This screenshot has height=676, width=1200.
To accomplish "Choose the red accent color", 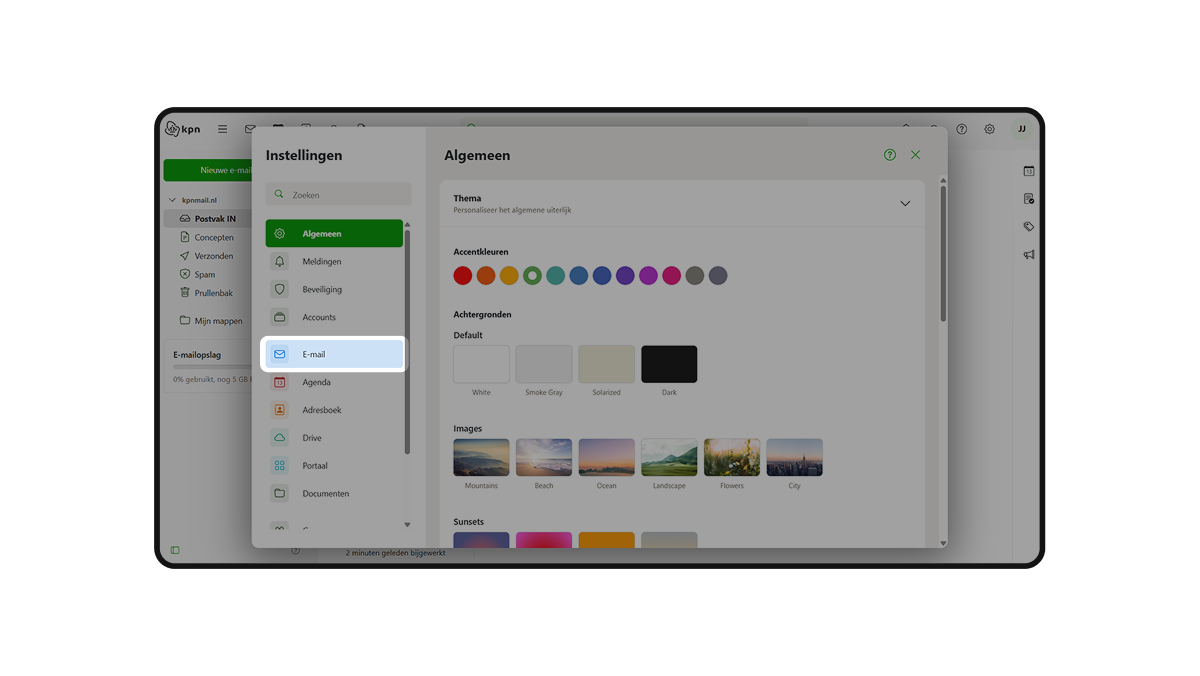I will 463,275.
